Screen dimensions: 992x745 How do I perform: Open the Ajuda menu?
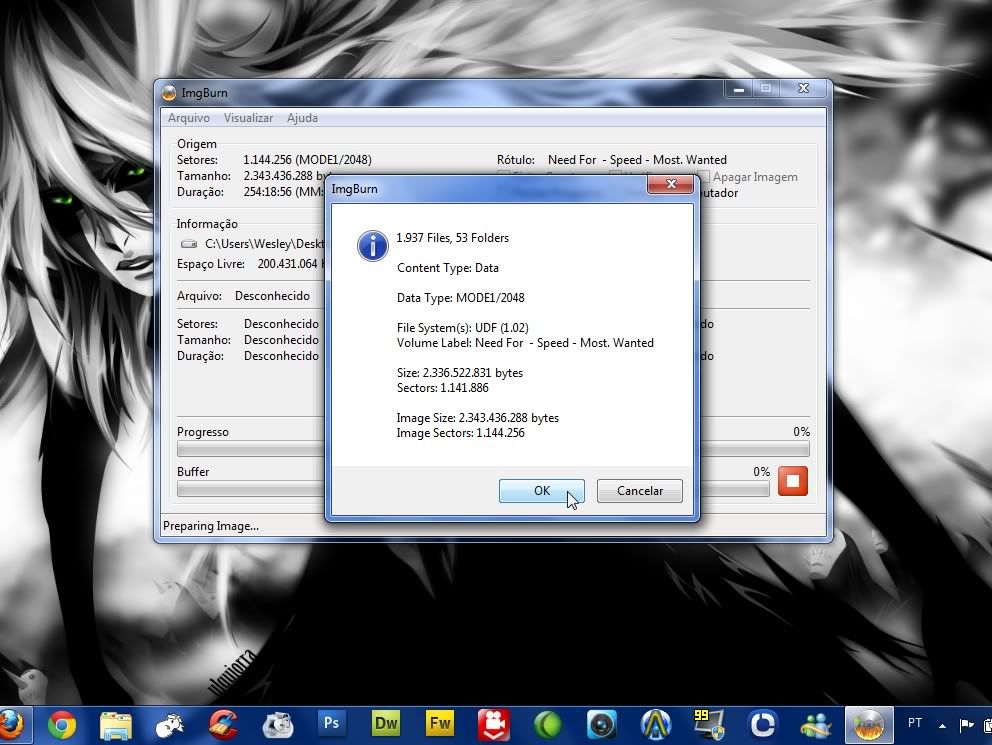[x=302, y=118]
